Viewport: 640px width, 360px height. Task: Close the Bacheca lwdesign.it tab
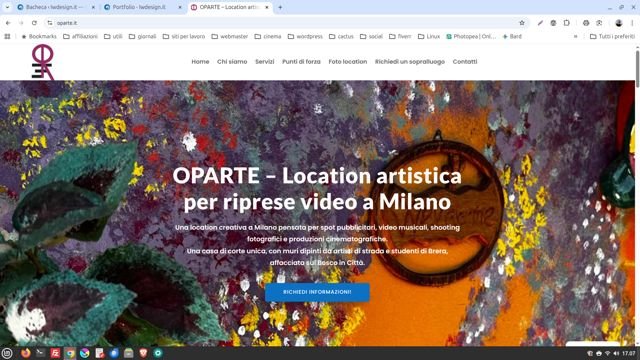[93, 7]
